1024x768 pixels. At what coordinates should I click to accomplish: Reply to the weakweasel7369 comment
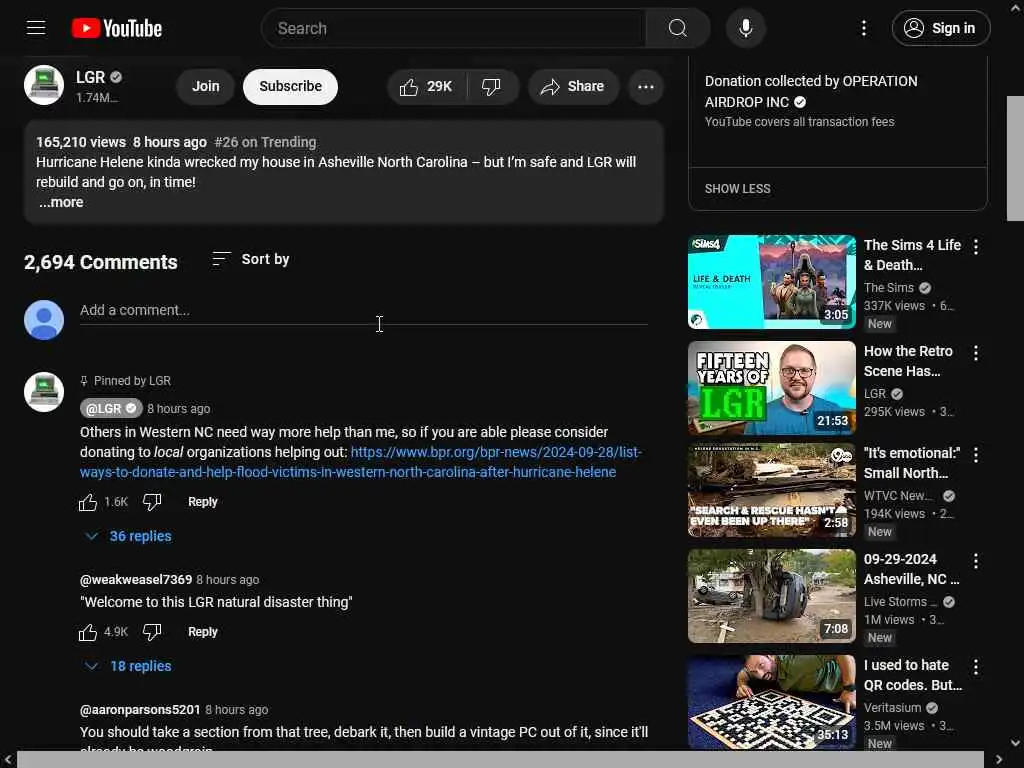pos(202,632)
